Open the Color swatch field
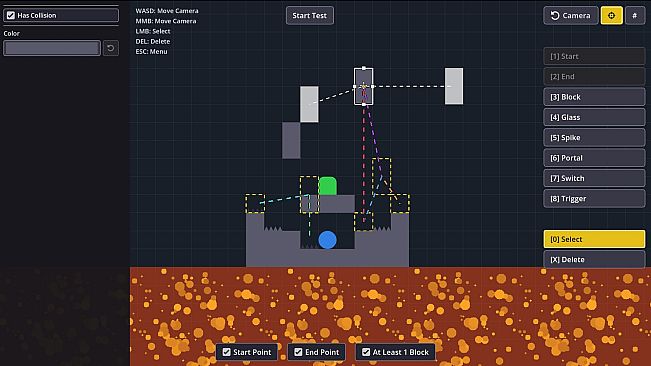The image size is (651, 366). pyautogui.click(x=52, y=48)
